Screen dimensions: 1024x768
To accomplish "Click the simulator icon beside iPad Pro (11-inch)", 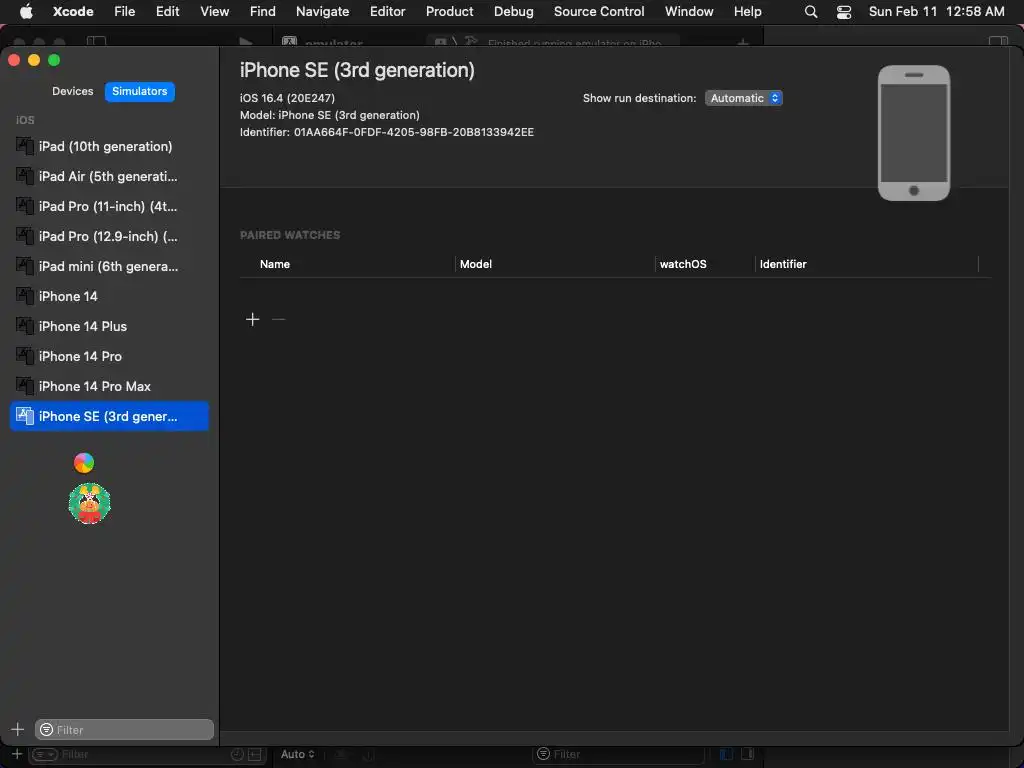I will [25, 206].
